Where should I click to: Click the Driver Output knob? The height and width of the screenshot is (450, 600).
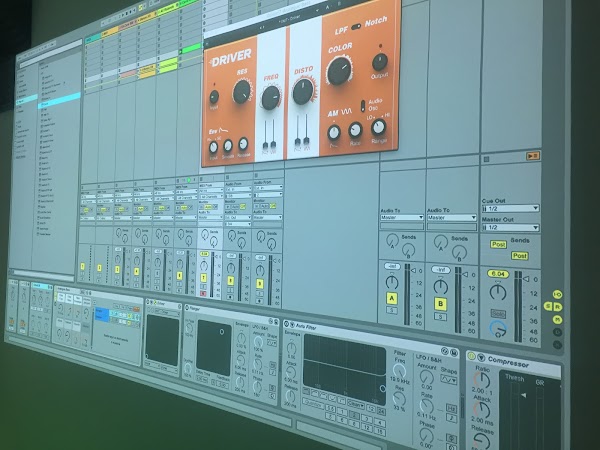(x=380, y=62)
